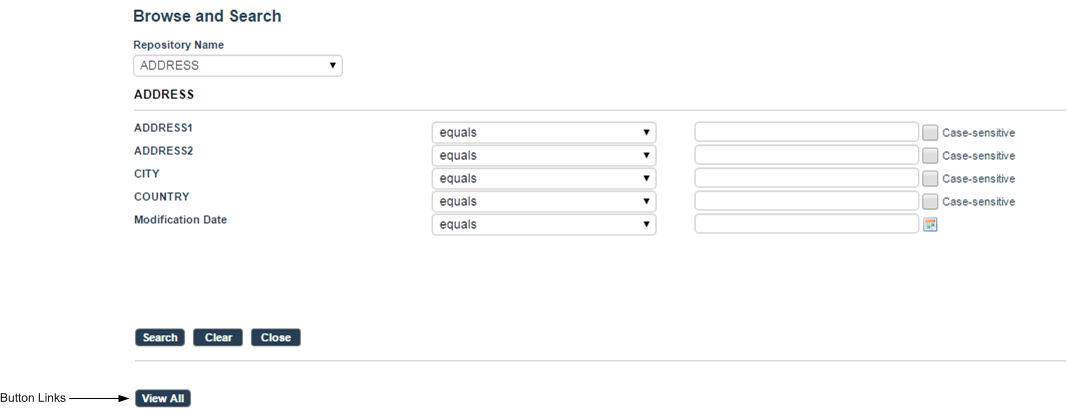1067x413 pixels.
Task: Click the Search button
Action: point(160,337)
